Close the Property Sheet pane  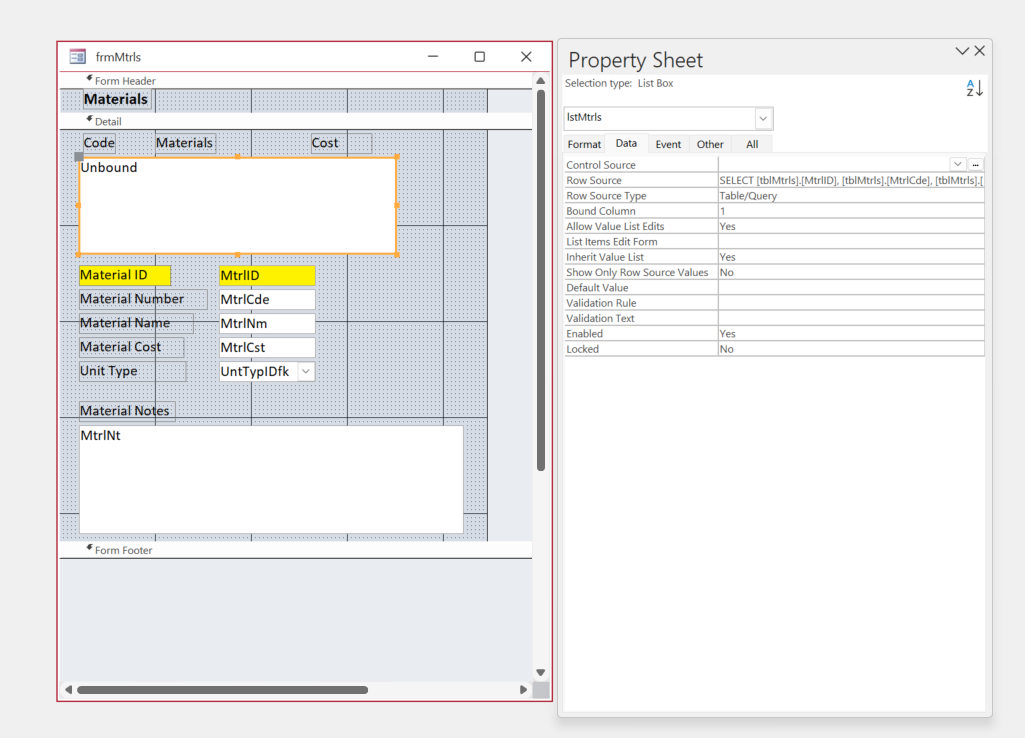[979, 51]
